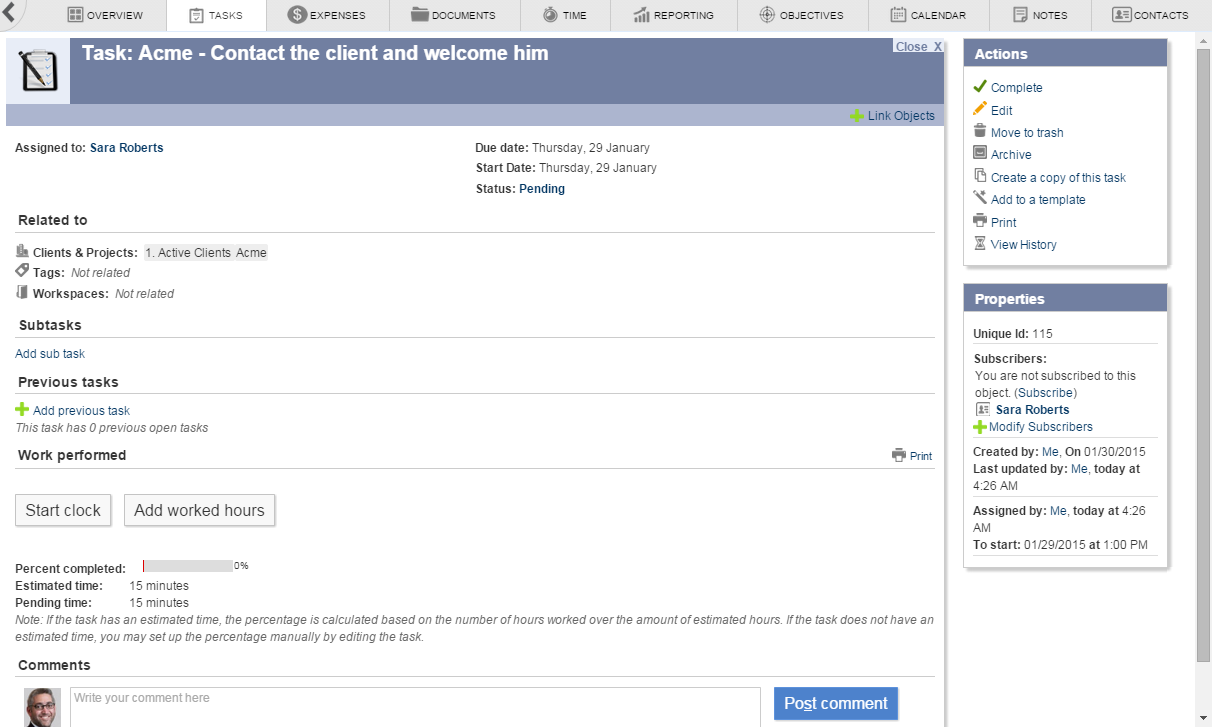Click the Move to trash bin icon
Screen dimensions: 1212x727
tap(980, 131)
